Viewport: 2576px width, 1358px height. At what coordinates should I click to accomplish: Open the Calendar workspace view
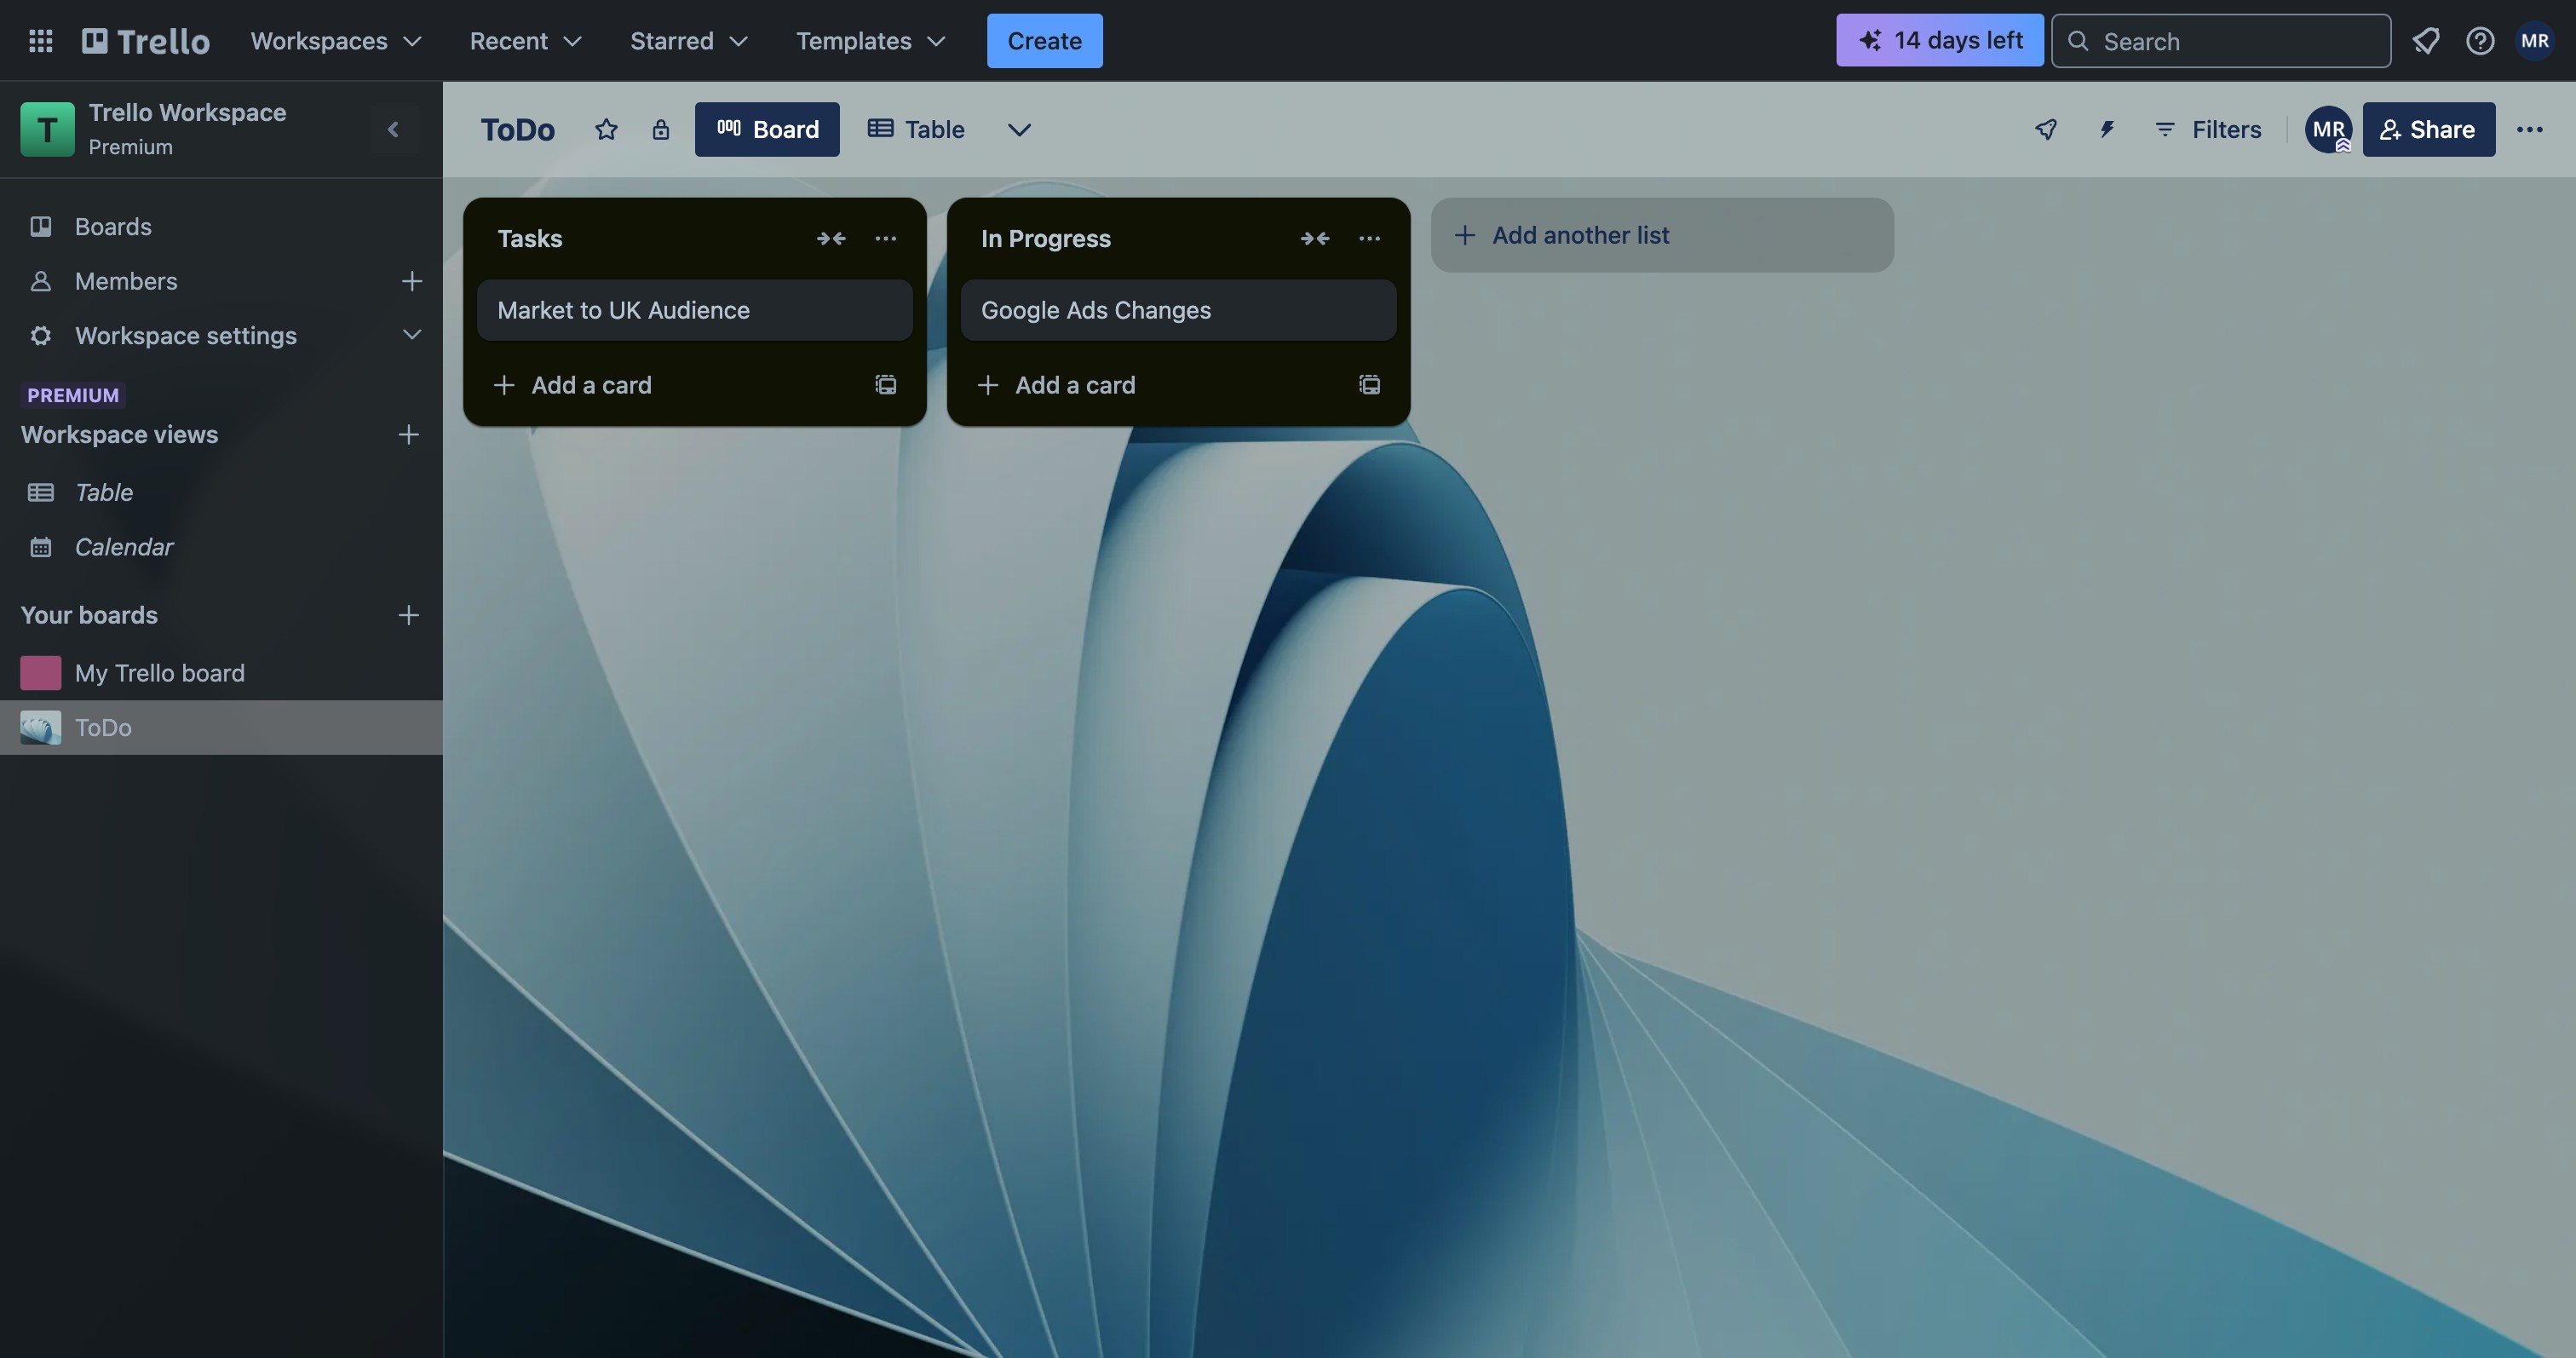point(221,547)
